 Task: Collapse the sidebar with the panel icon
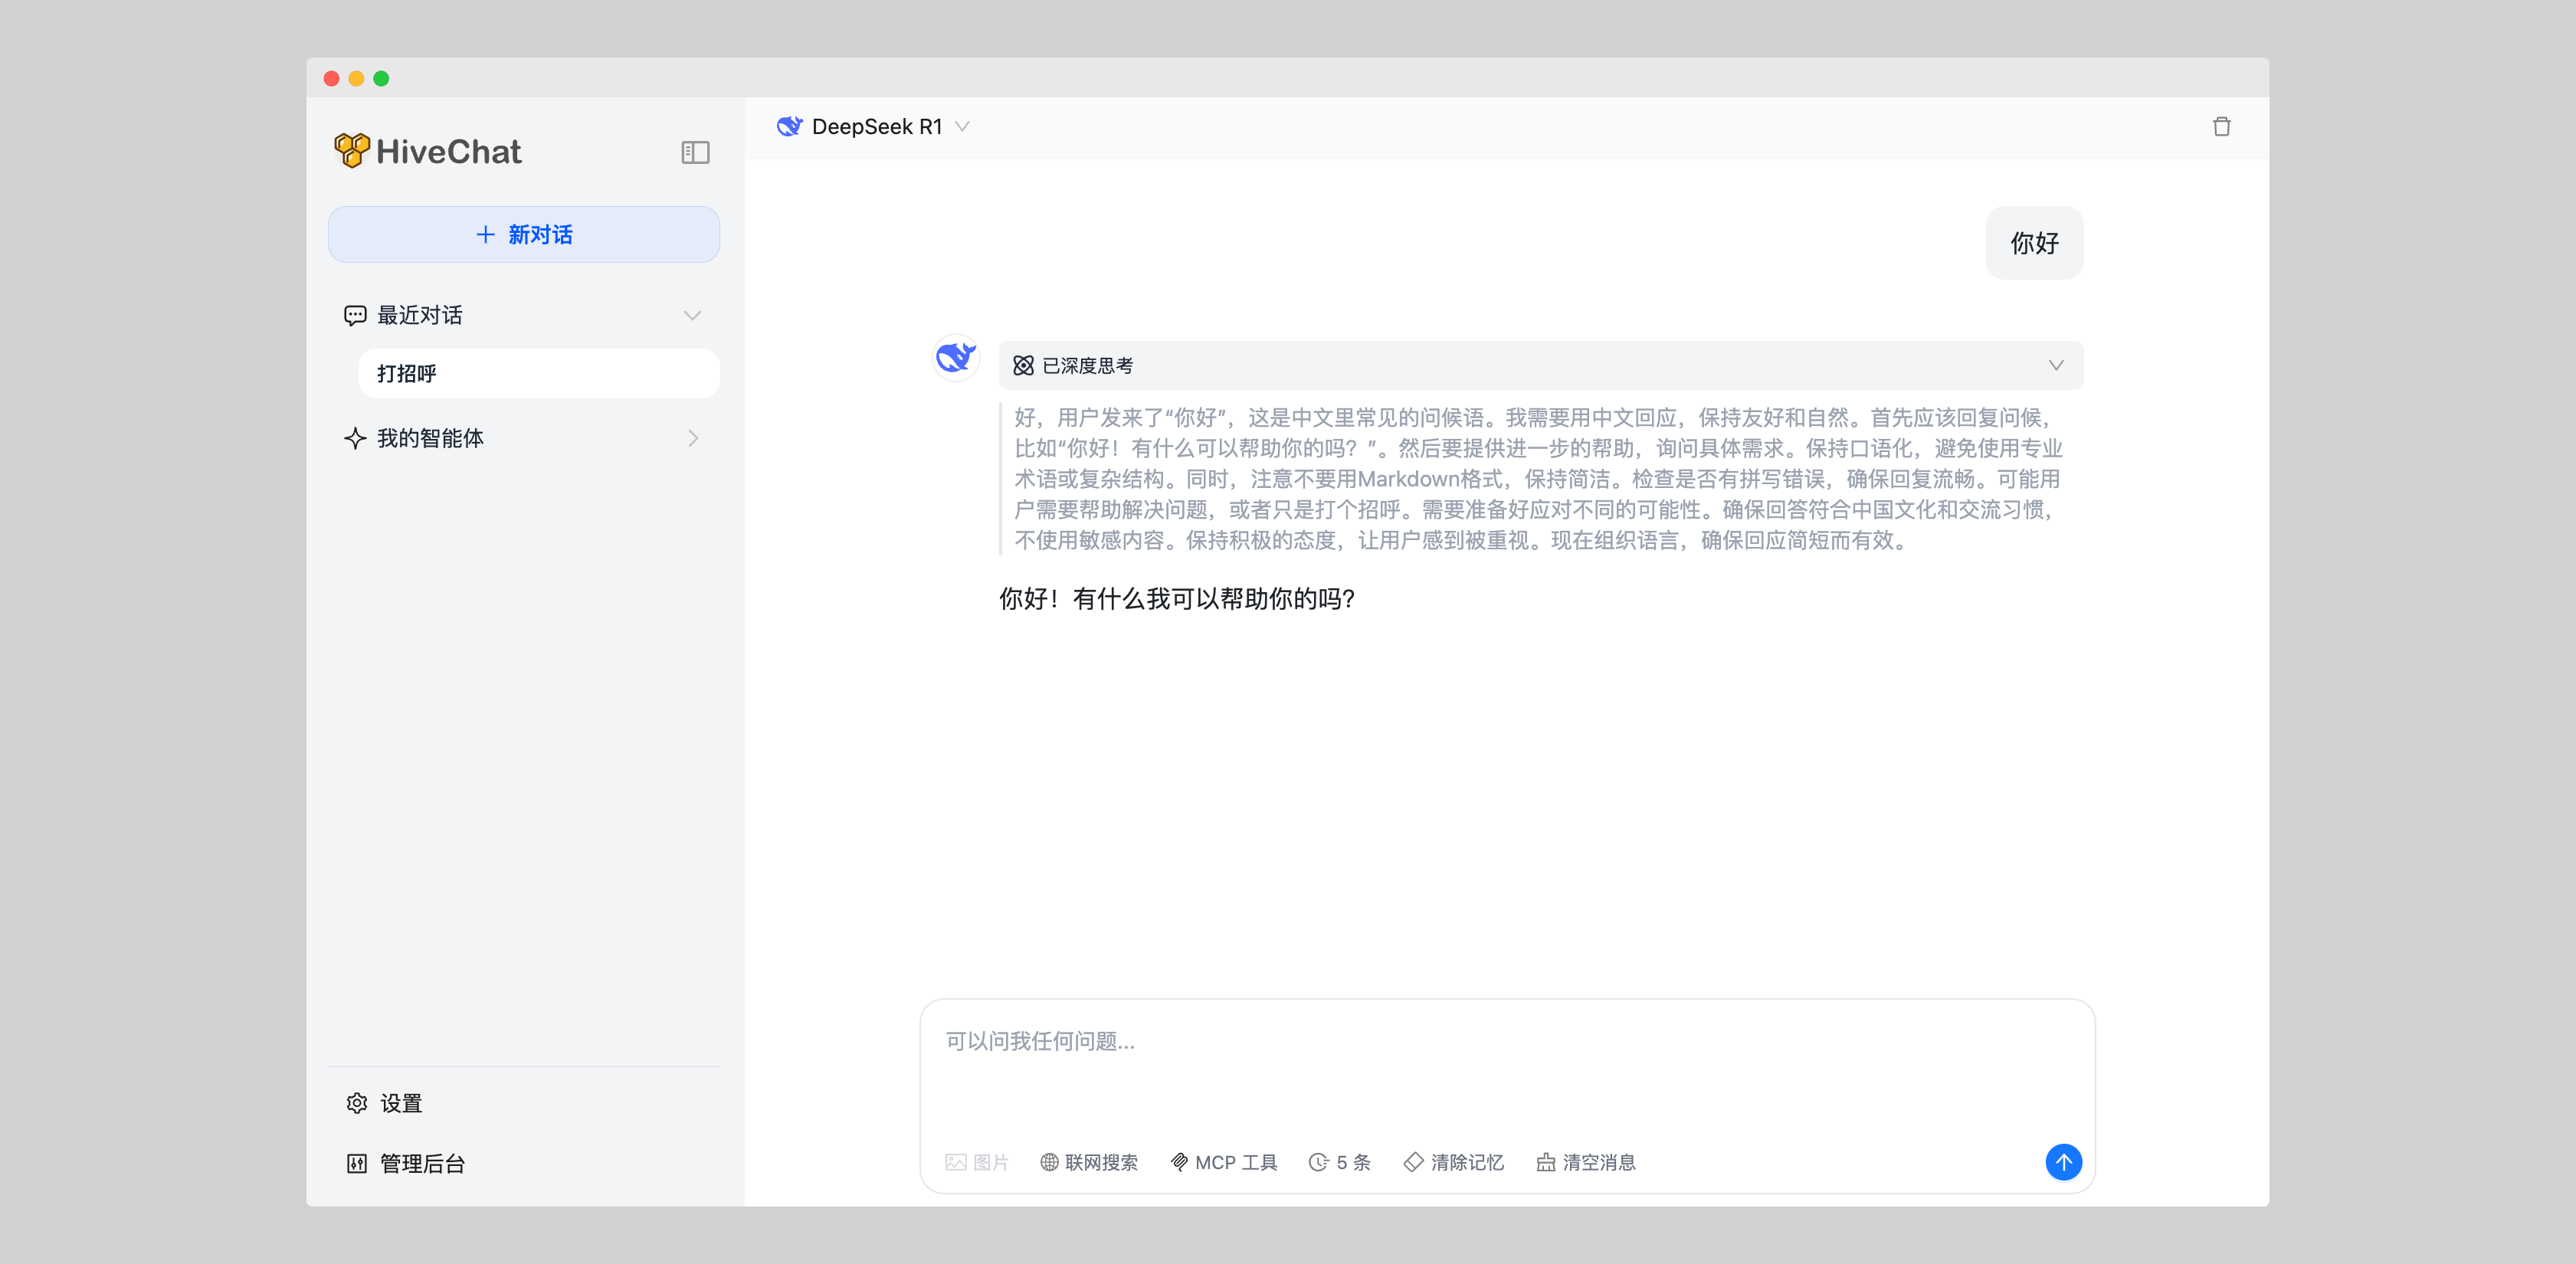tap(695, 152)
